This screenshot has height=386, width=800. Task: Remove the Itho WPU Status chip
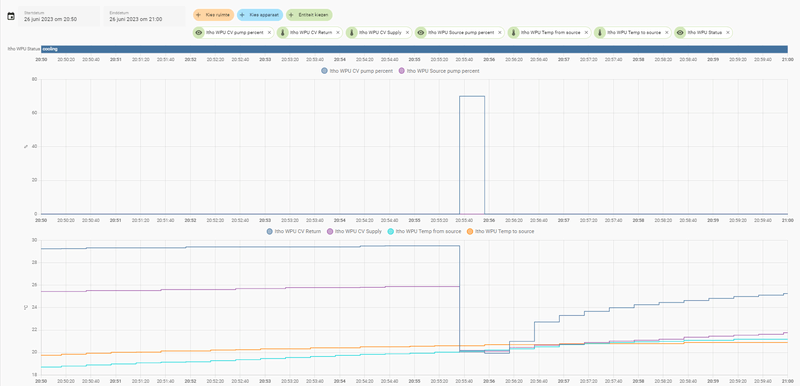tap(728, 33)
